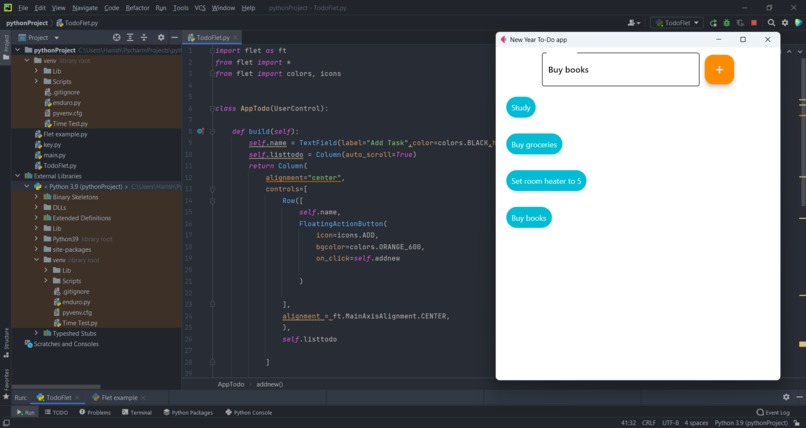Expand Typeshed Stubs node
The image size is (806, 428).
tap(36, 333)
